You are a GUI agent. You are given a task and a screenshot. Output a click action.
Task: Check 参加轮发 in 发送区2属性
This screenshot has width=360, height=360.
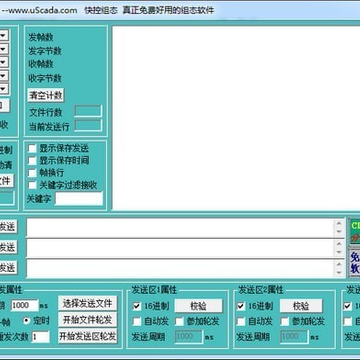tap(284, 321)
